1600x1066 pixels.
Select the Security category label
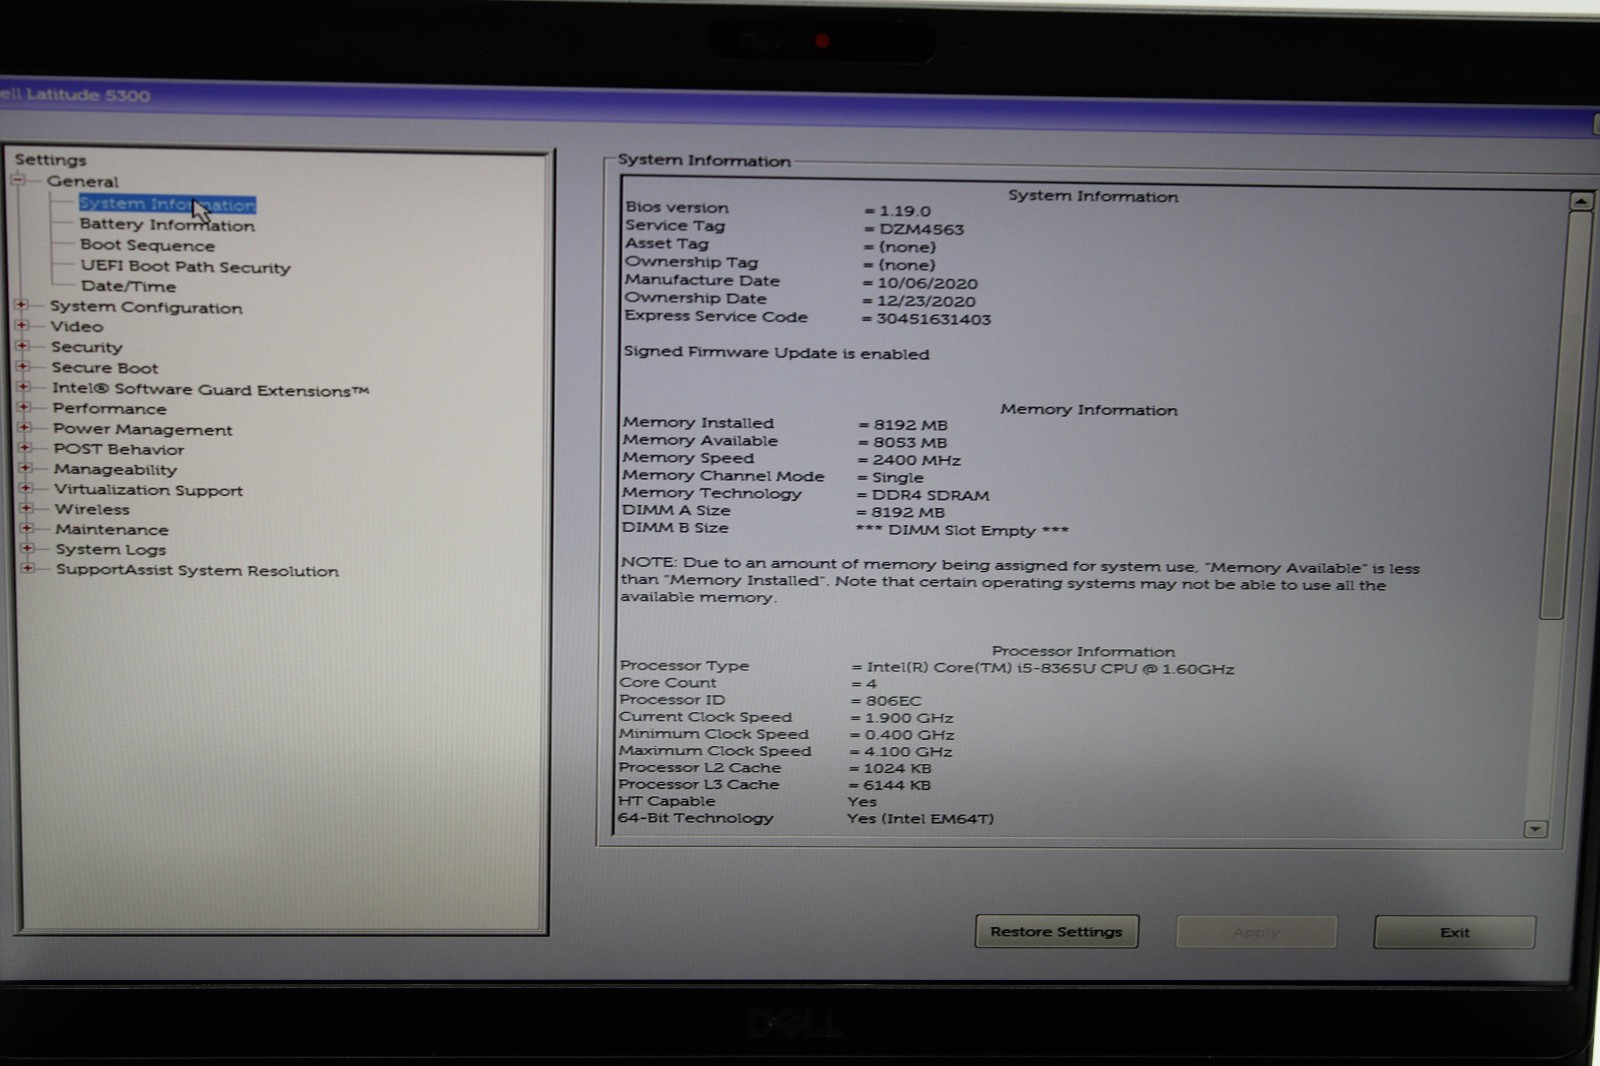point(87,347)
